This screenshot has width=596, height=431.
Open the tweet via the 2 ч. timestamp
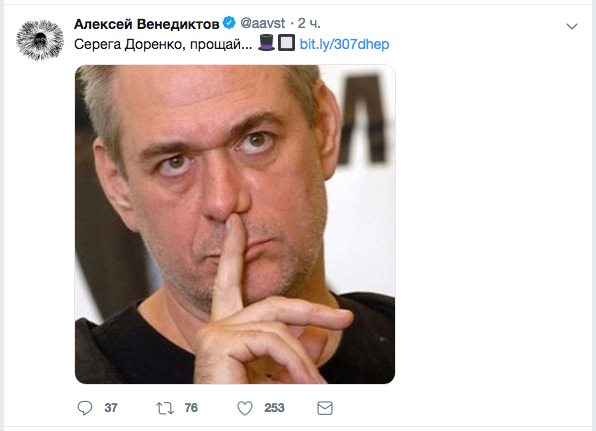point(309,24)
